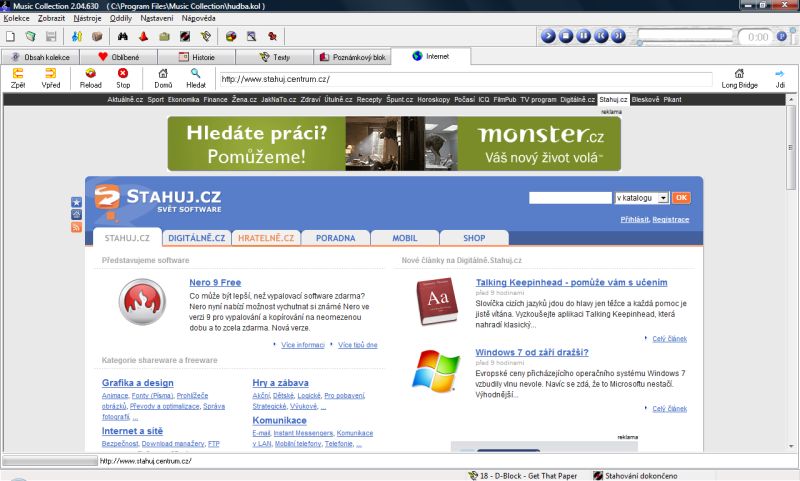Switch to the Historie tab
Image resolution: width=800 pixels, height=481 pixels.
pos(197,57)
